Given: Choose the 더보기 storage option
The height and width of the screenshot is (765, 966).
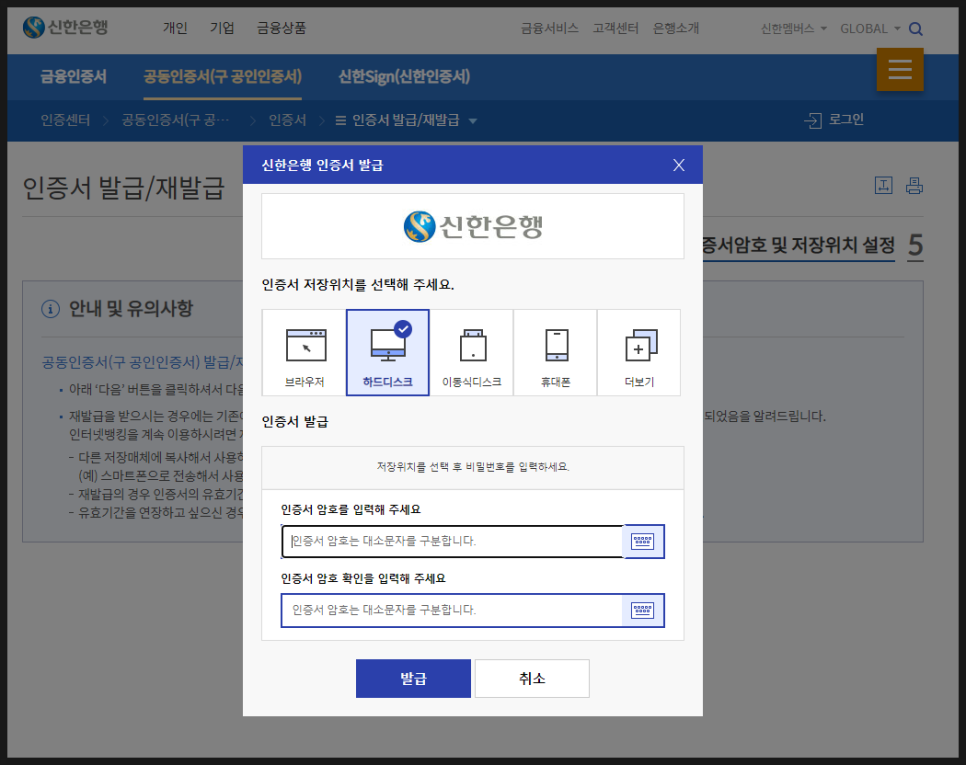Looking at the screenshot, I should (639, 352).
